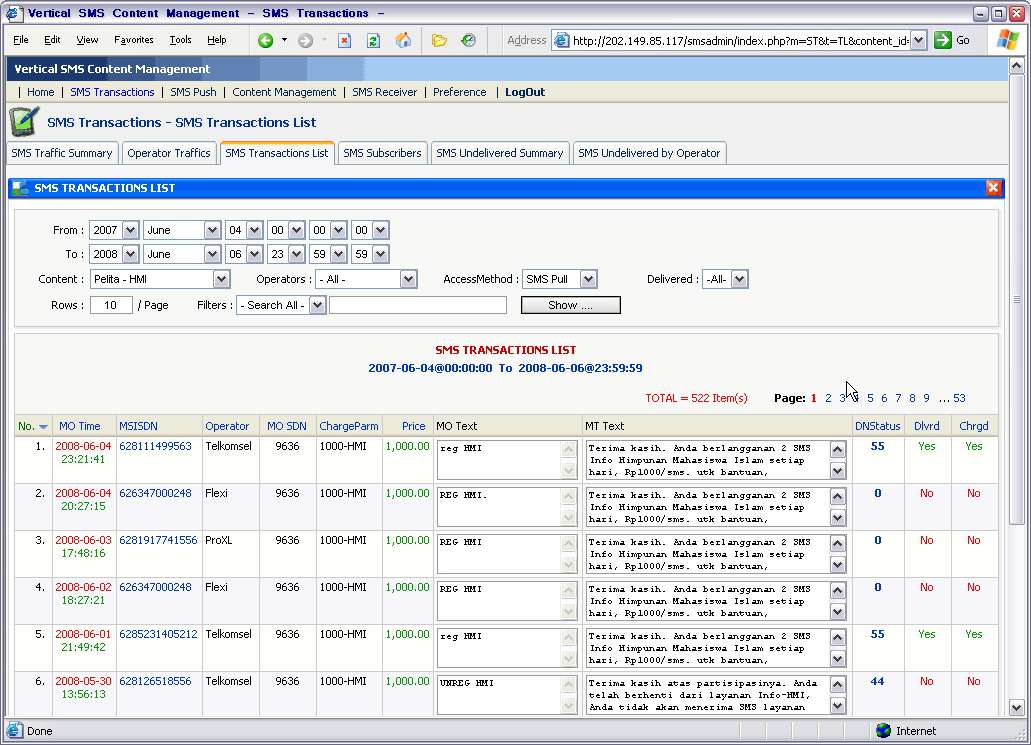
Task: Open the Favorites folder icon in toolbar
Action: tap(439, 41)
